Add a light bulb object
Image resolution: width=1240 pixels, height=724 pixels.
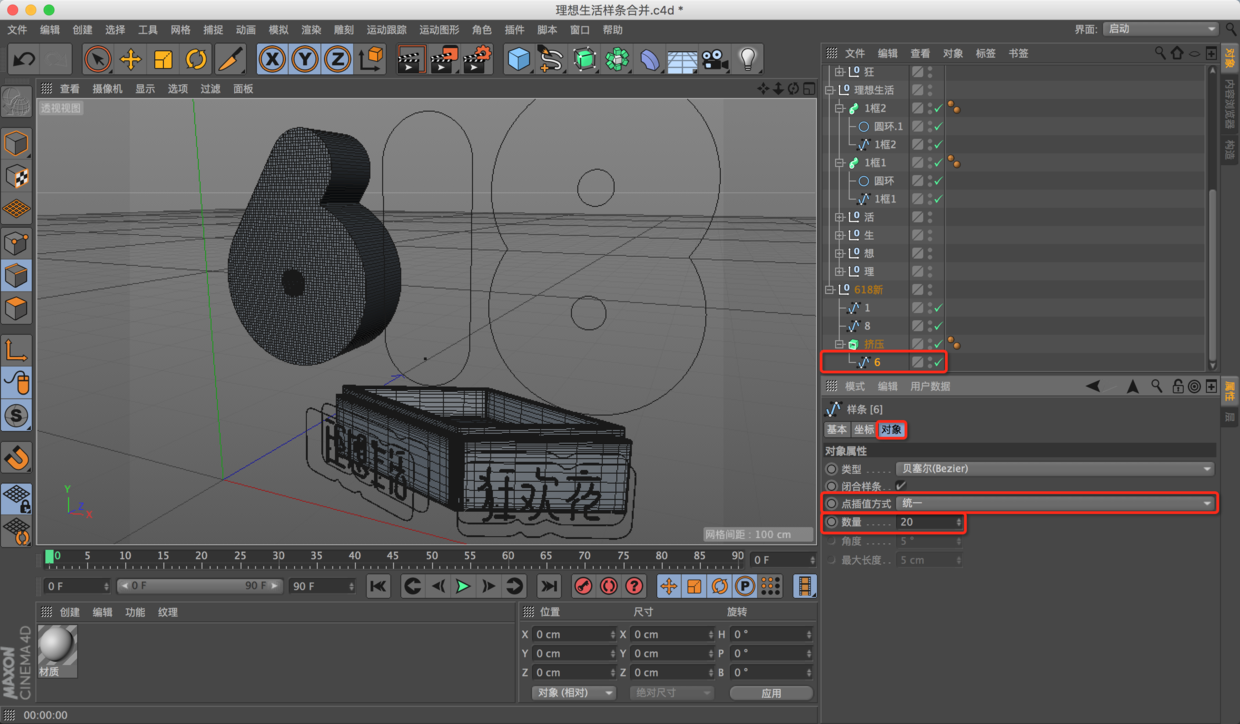(748, 59)
